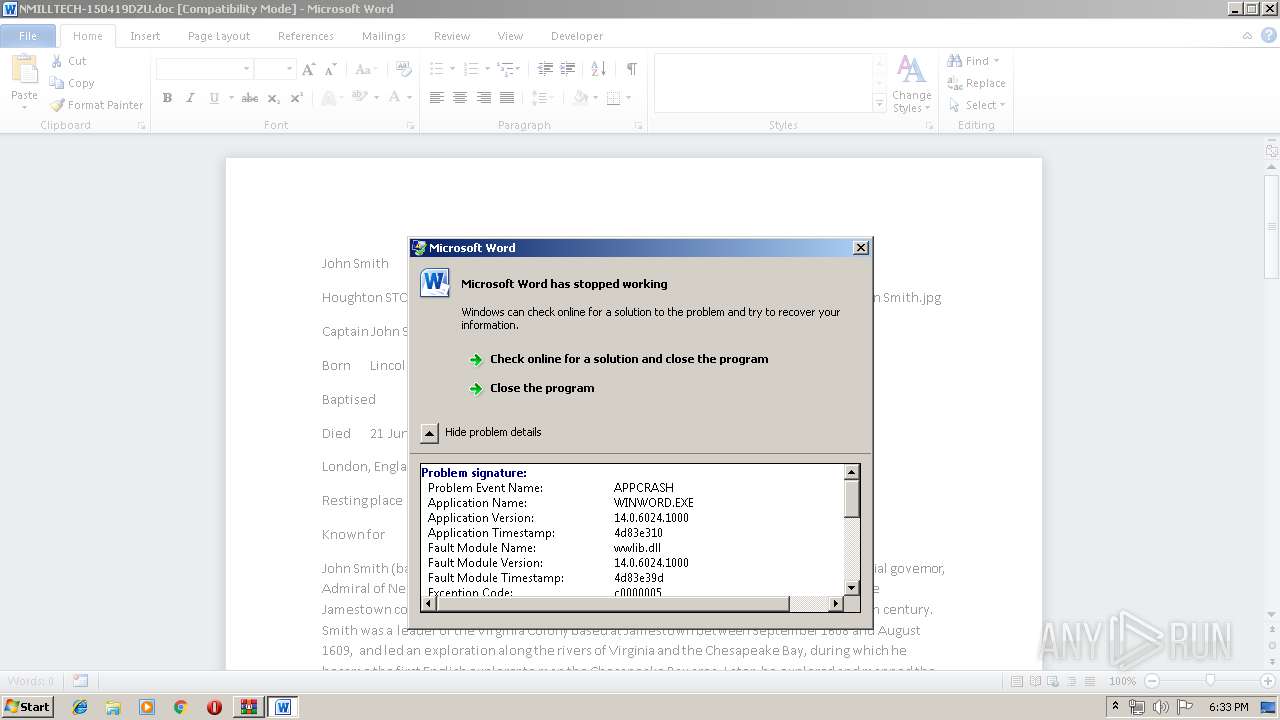Screen dimensions: 1280x720
Task: Open Line Spacing dropdown
Action: tap(541, 98)
